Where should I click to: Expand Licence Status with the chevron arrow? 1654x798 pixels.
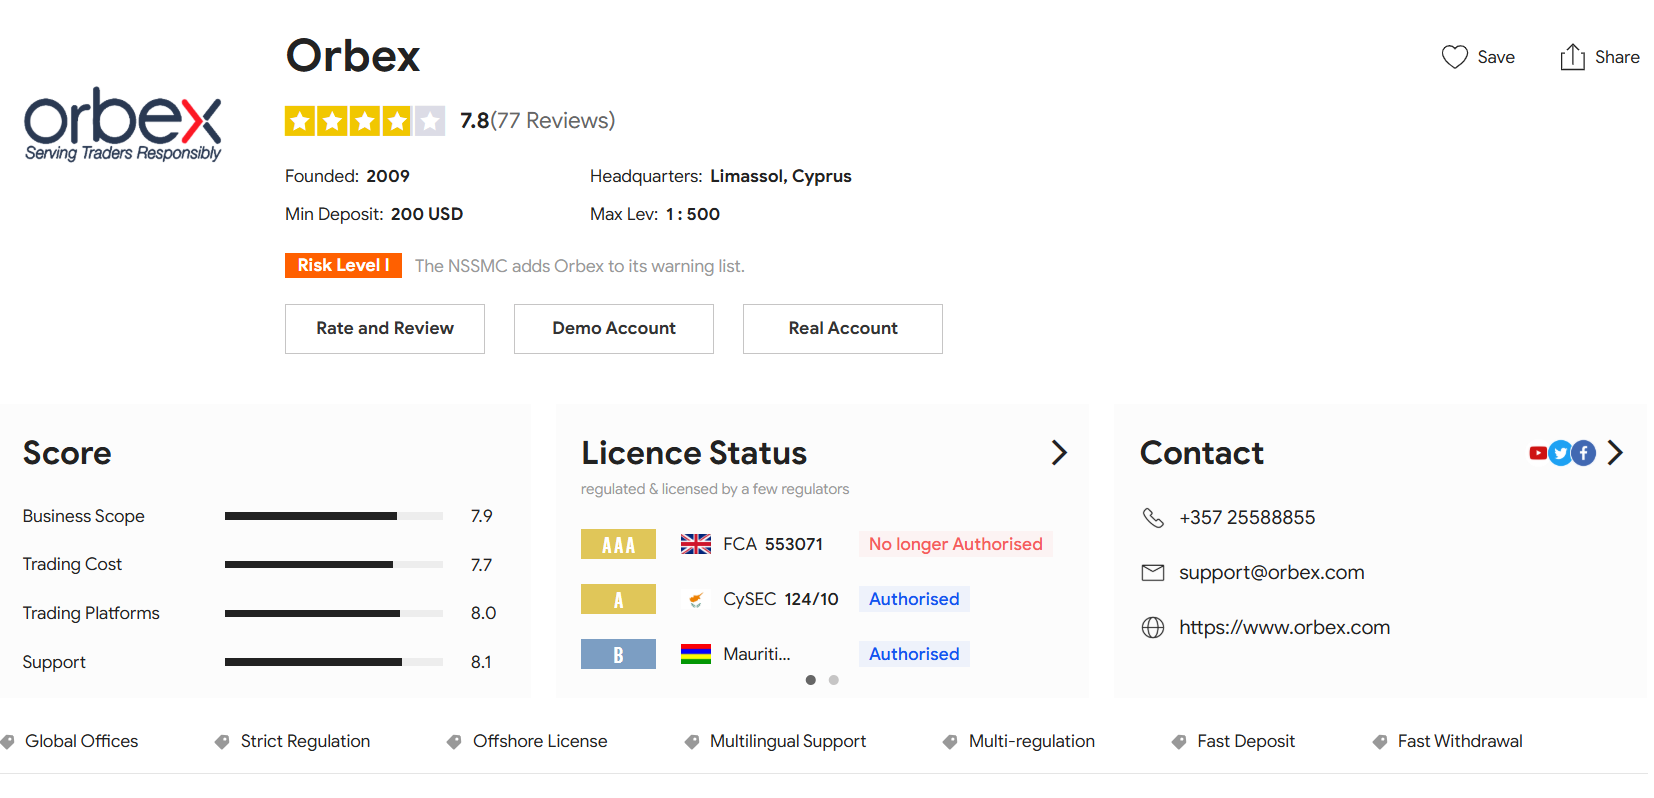click(x=1059, y=453)
